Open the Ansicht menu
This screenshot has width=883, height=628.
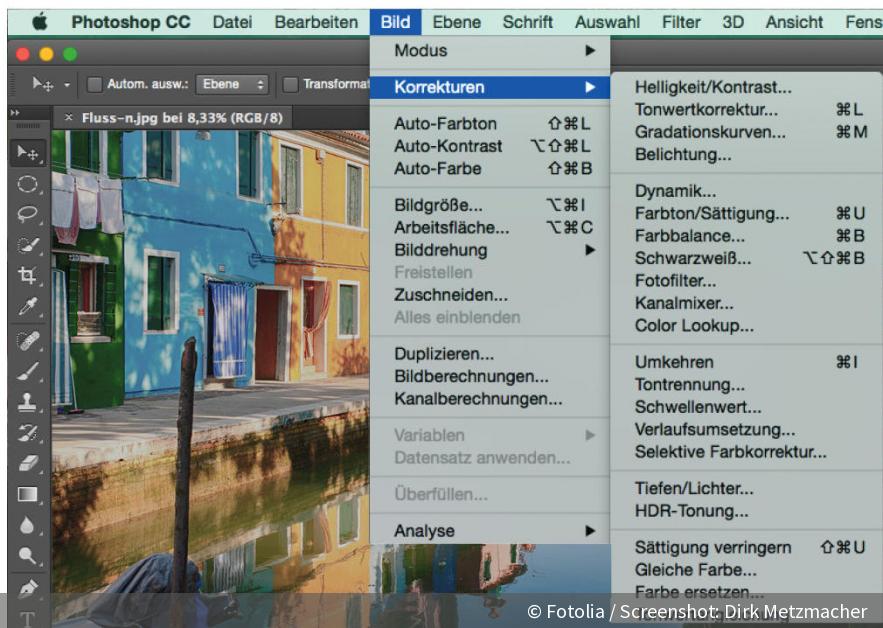[794, 22]
